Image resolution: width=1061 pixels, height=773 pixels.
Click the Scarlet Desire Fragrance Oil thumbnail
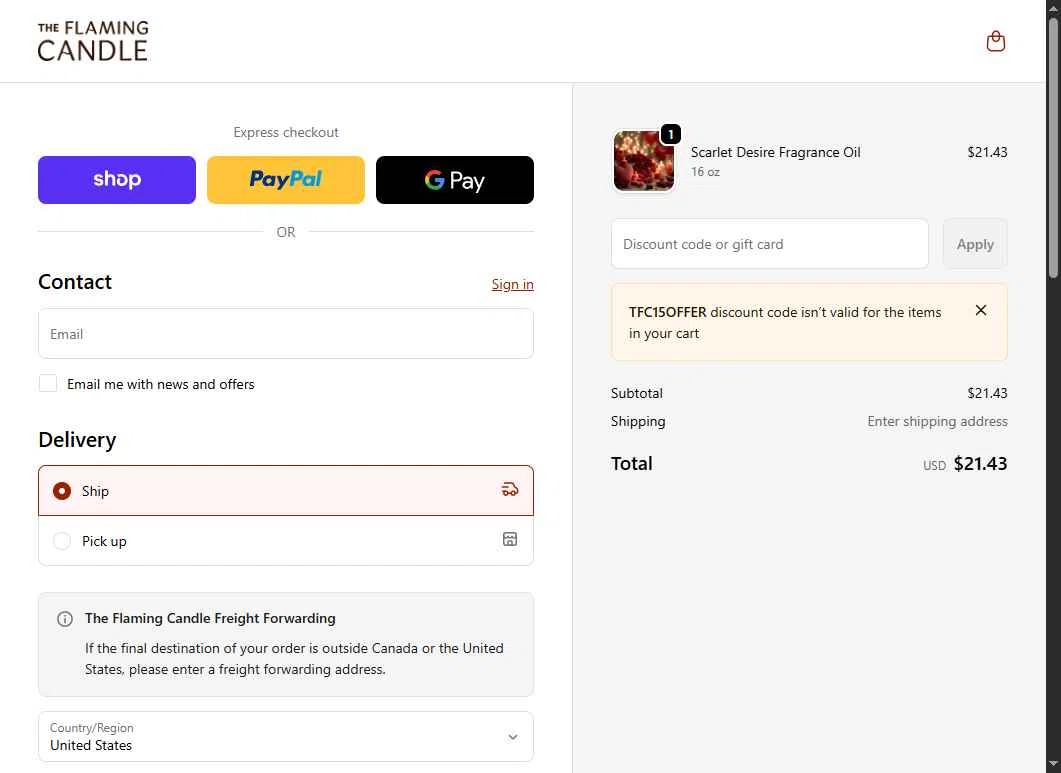click(644, 161)
